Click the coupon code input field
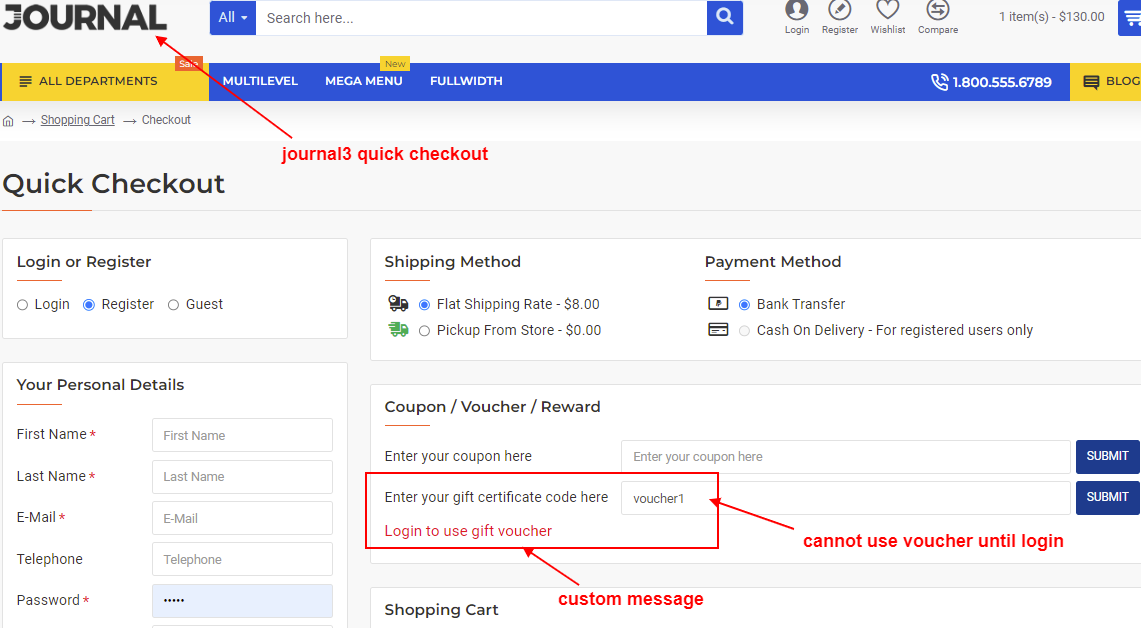Viewport: 1141px width, 628px height. coord(845,456)
